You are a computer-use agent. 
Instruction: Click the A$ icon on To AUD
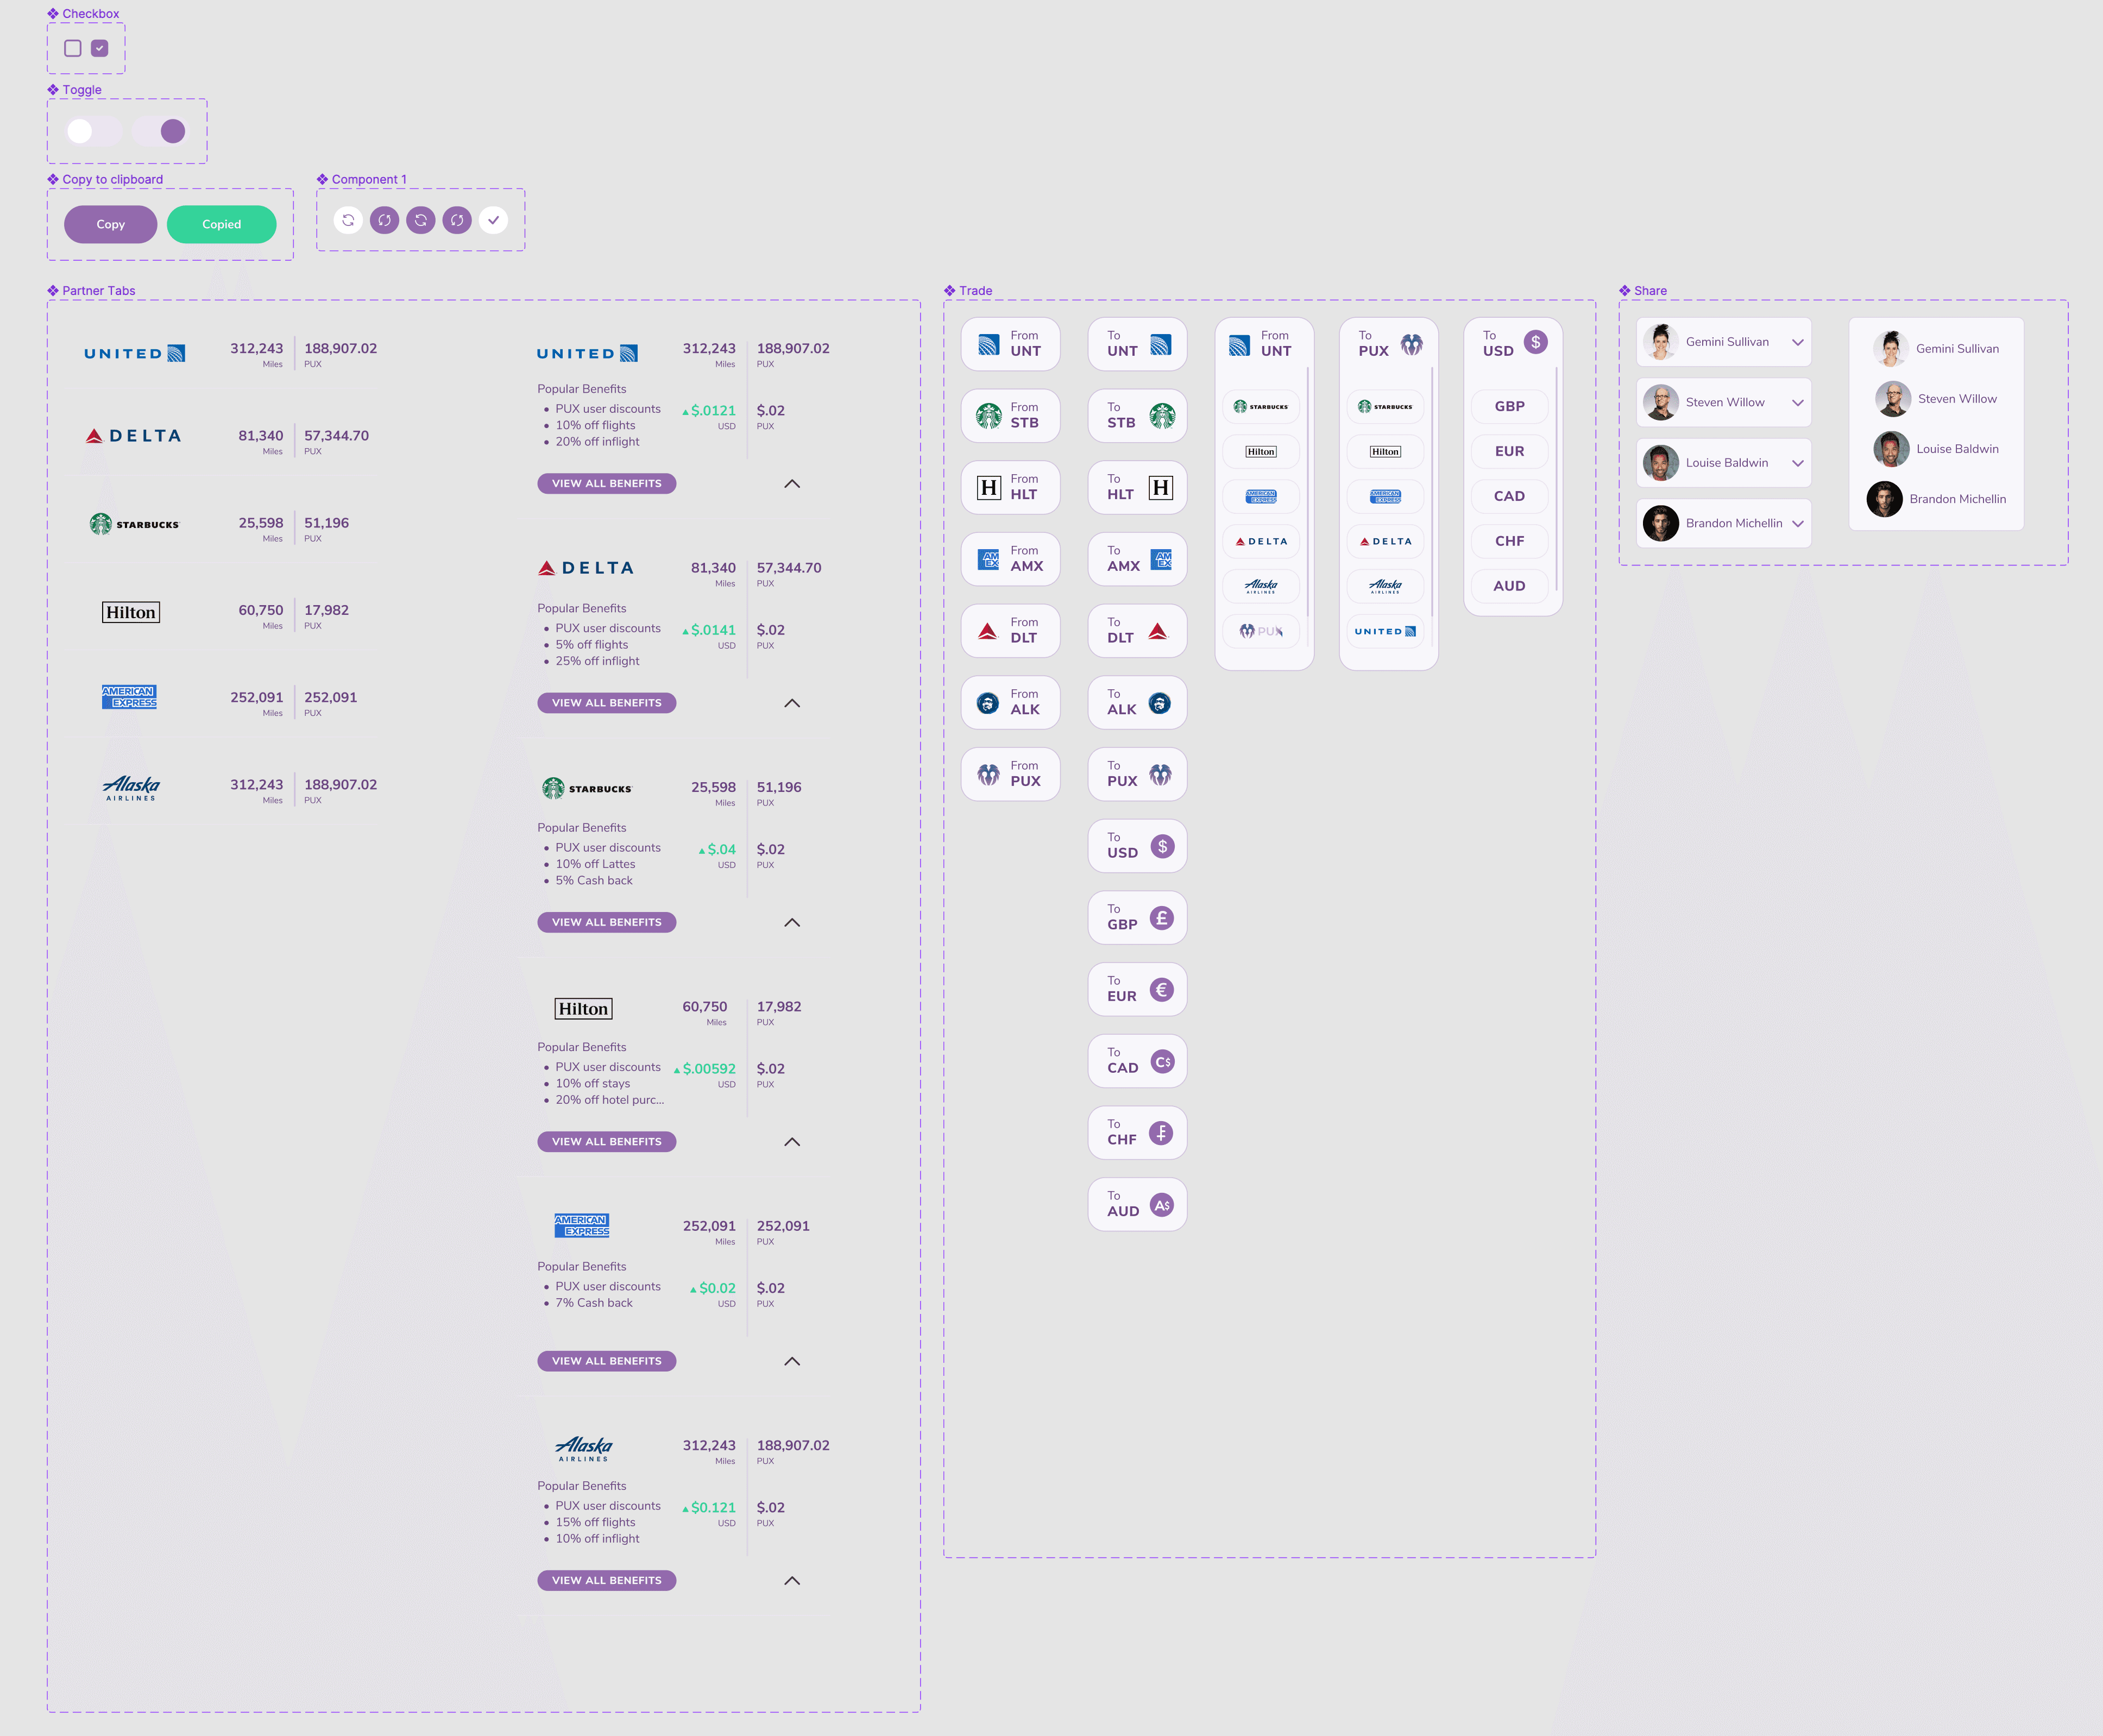point(1162,1205)
